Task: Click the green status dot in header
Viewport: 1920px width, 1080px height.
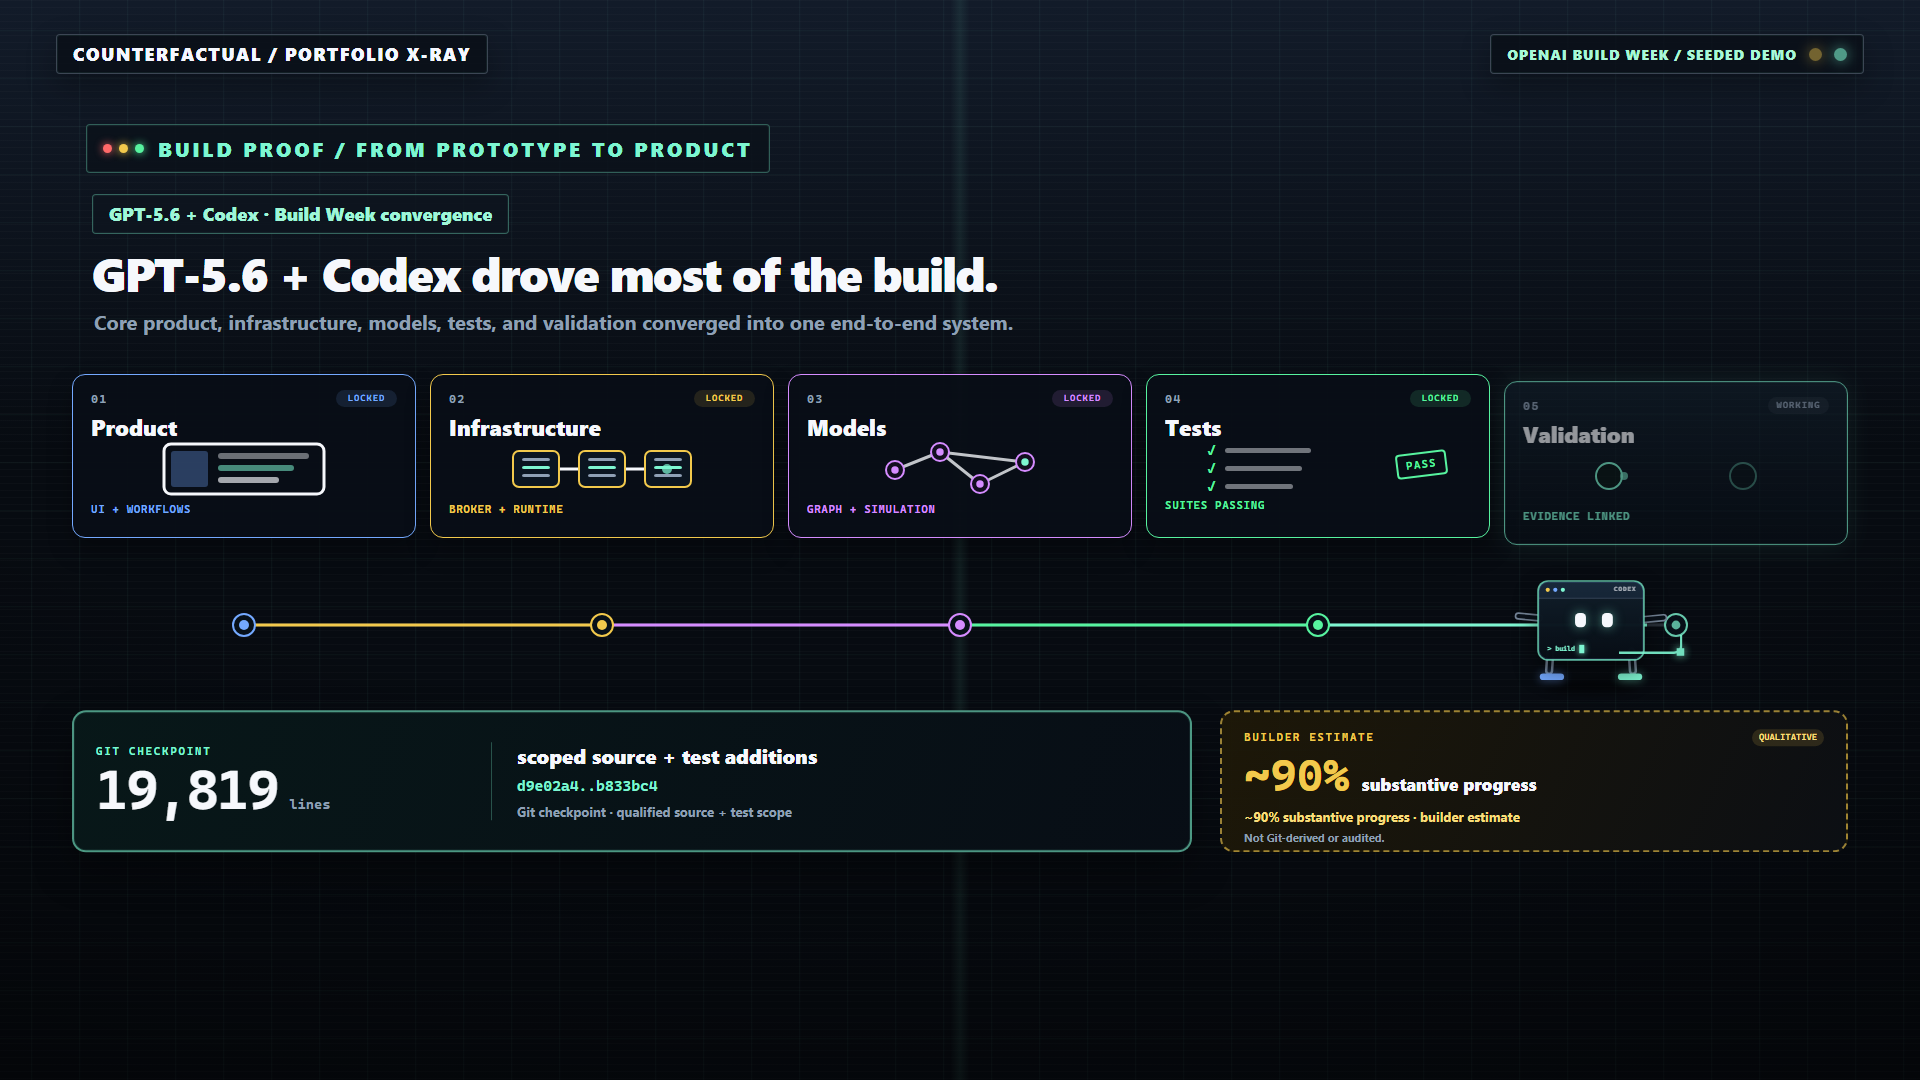Action: (1840, 55)
